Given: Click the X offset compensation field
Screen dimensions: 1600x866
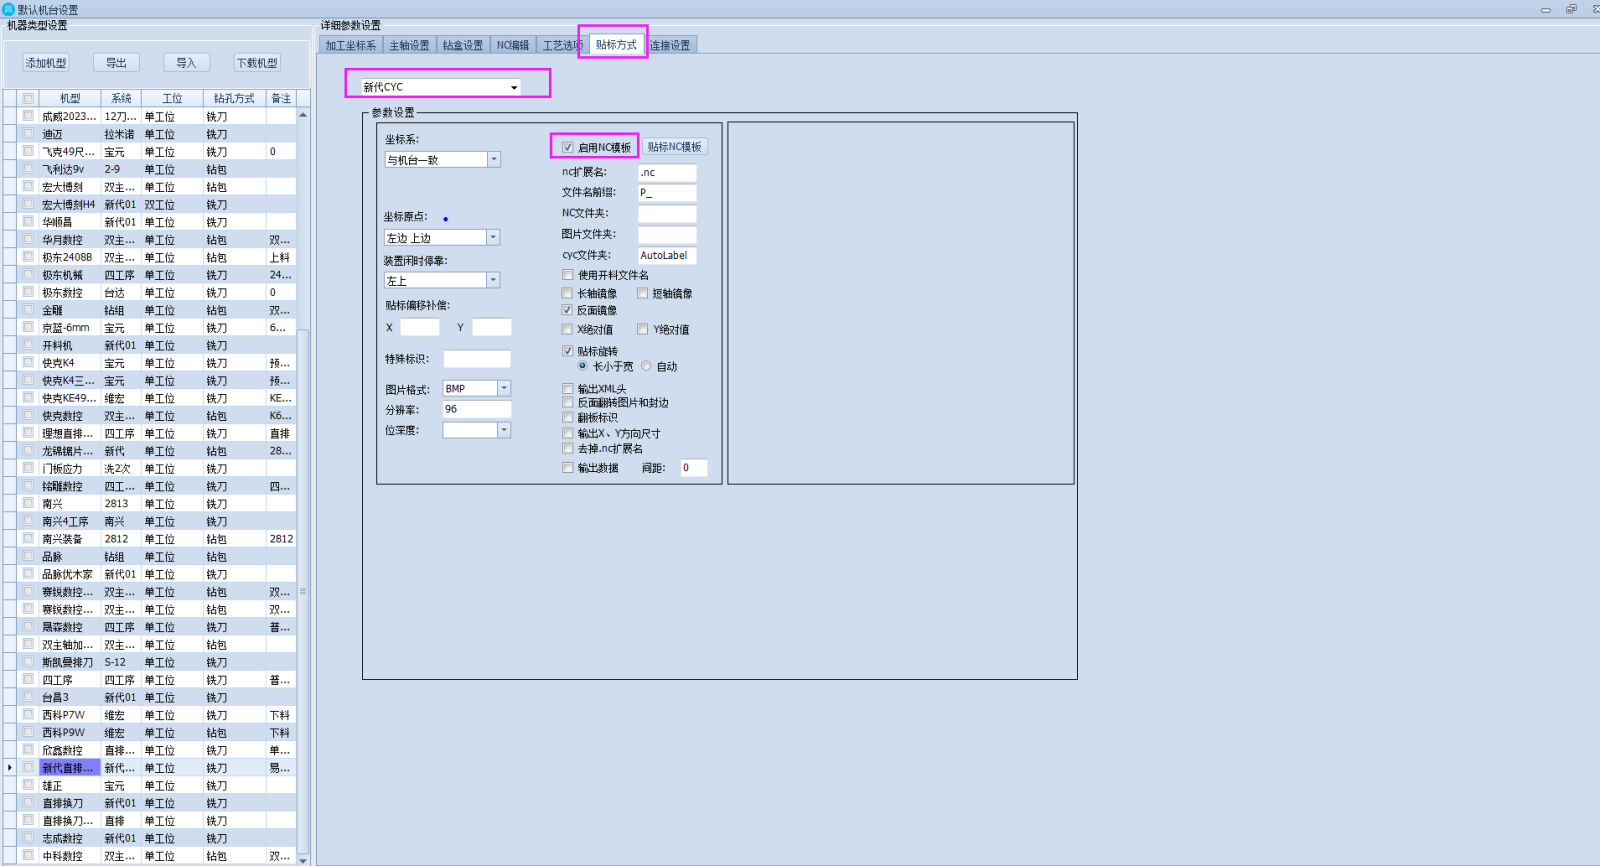Looking at the screenshot, I should [420, 327].
